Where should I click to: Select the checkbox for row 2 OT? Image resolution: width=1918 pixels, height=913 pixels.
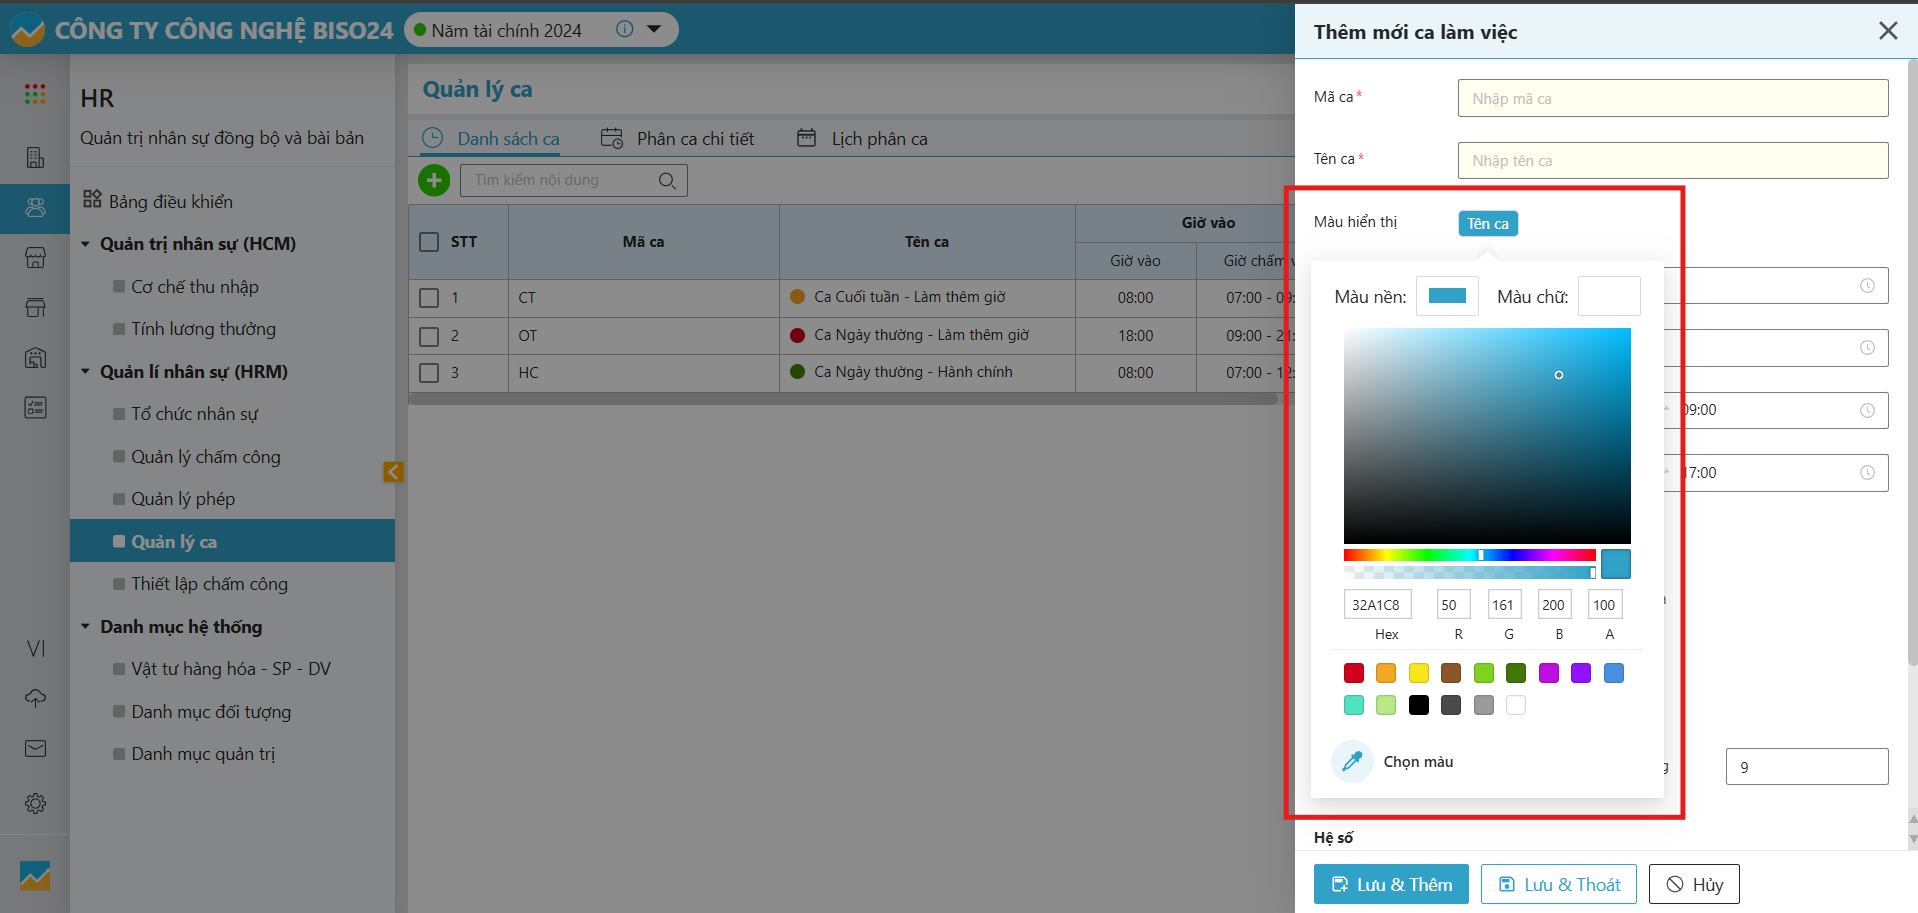429,336
